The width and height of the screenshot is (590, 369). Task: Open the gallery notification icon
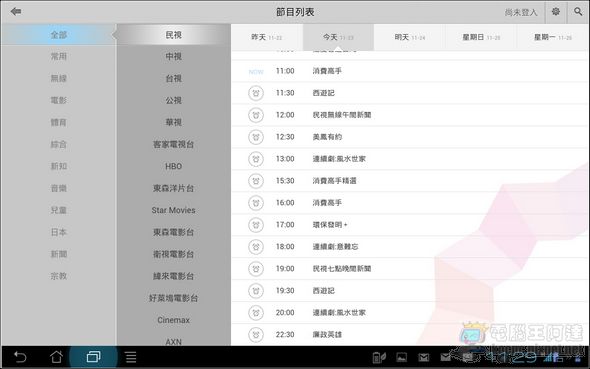(x=401, y=357)
